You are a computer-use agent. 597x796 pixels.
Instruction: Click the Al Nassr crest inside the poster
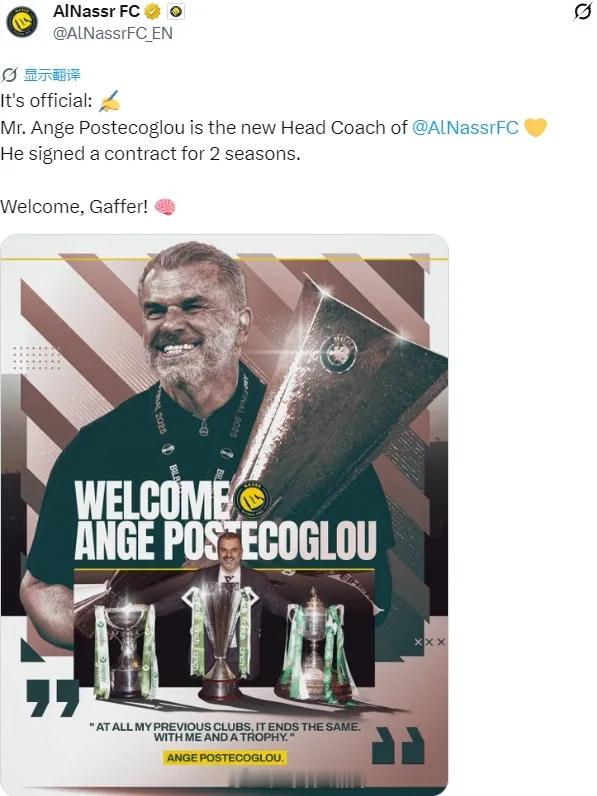(x=252, y=499)
